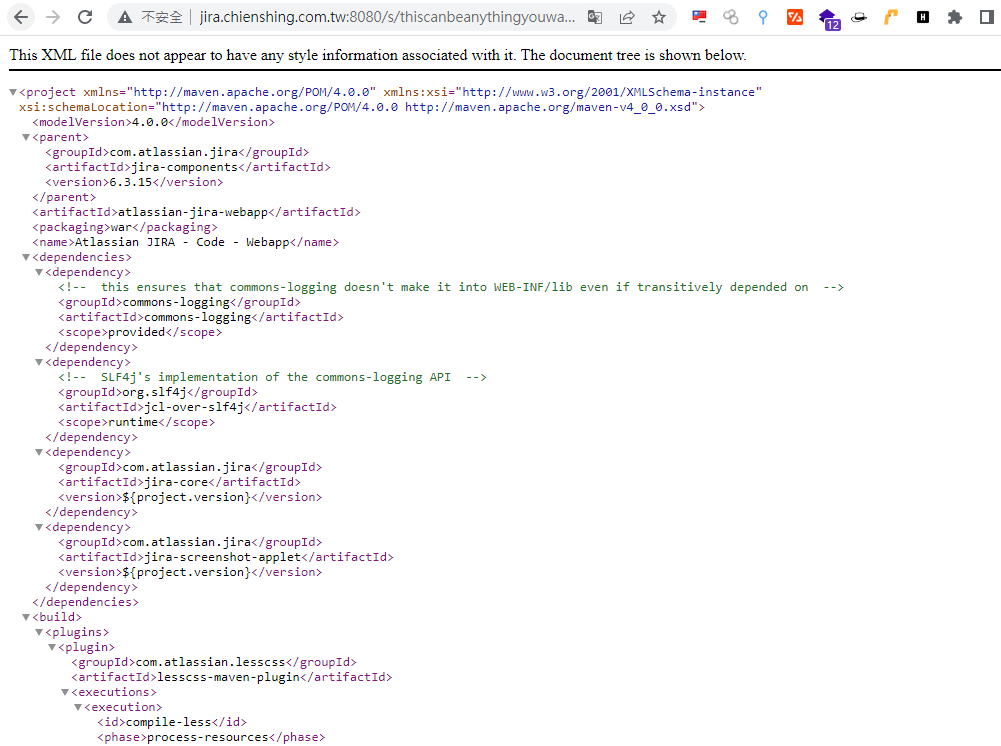Click artifactId commons-logging line
The image size is (1001, 746).
point(201,317)
